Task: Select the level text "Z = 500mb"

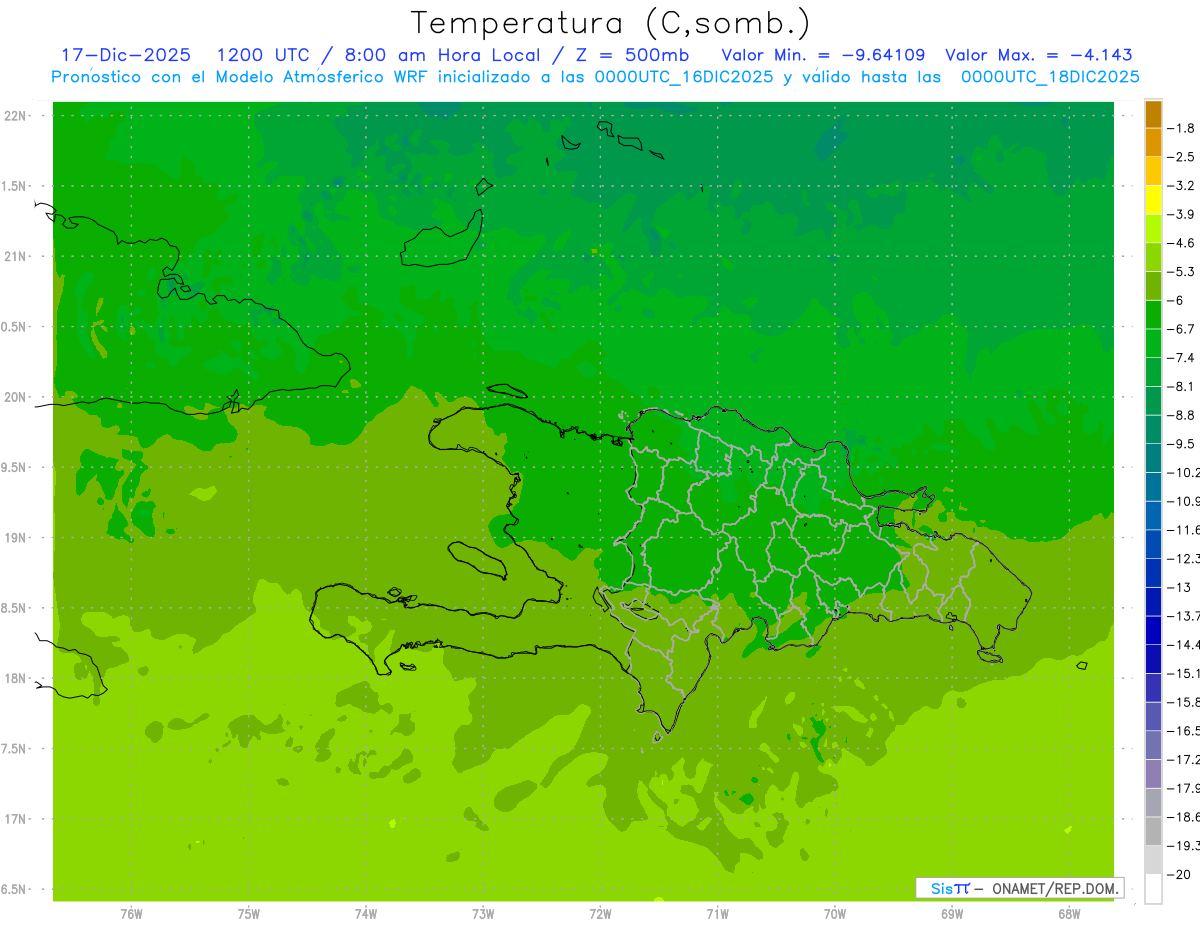Action: click(630, 55)
